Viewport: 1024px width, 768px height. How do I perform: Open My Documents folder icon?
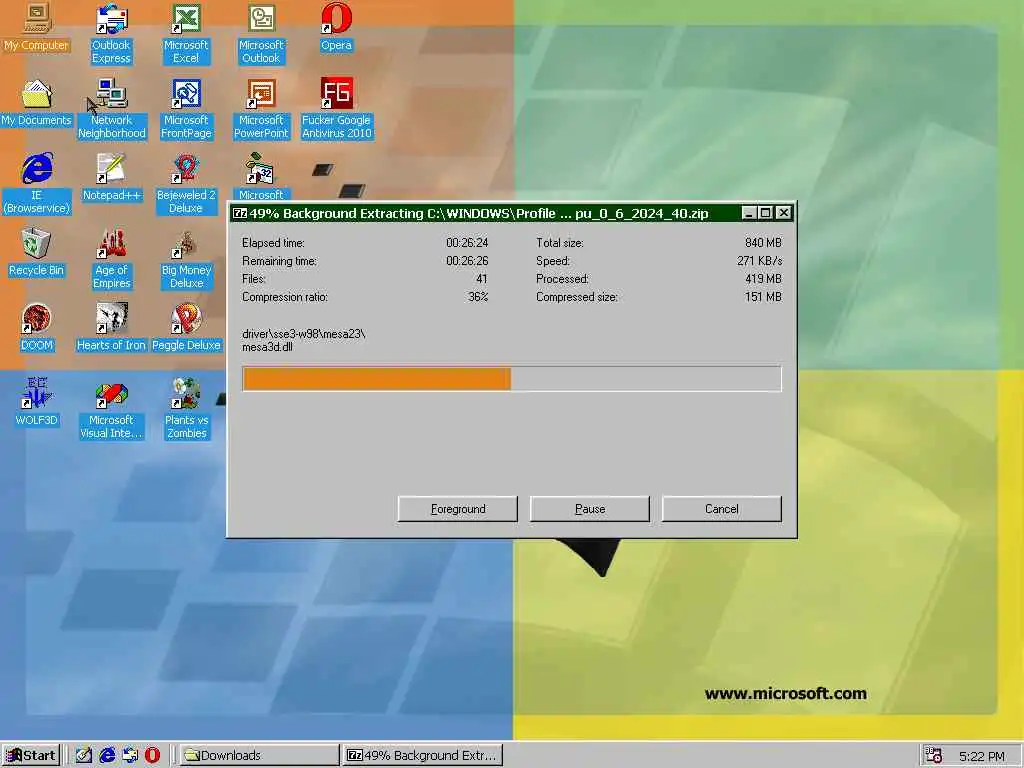coord(36,103)
